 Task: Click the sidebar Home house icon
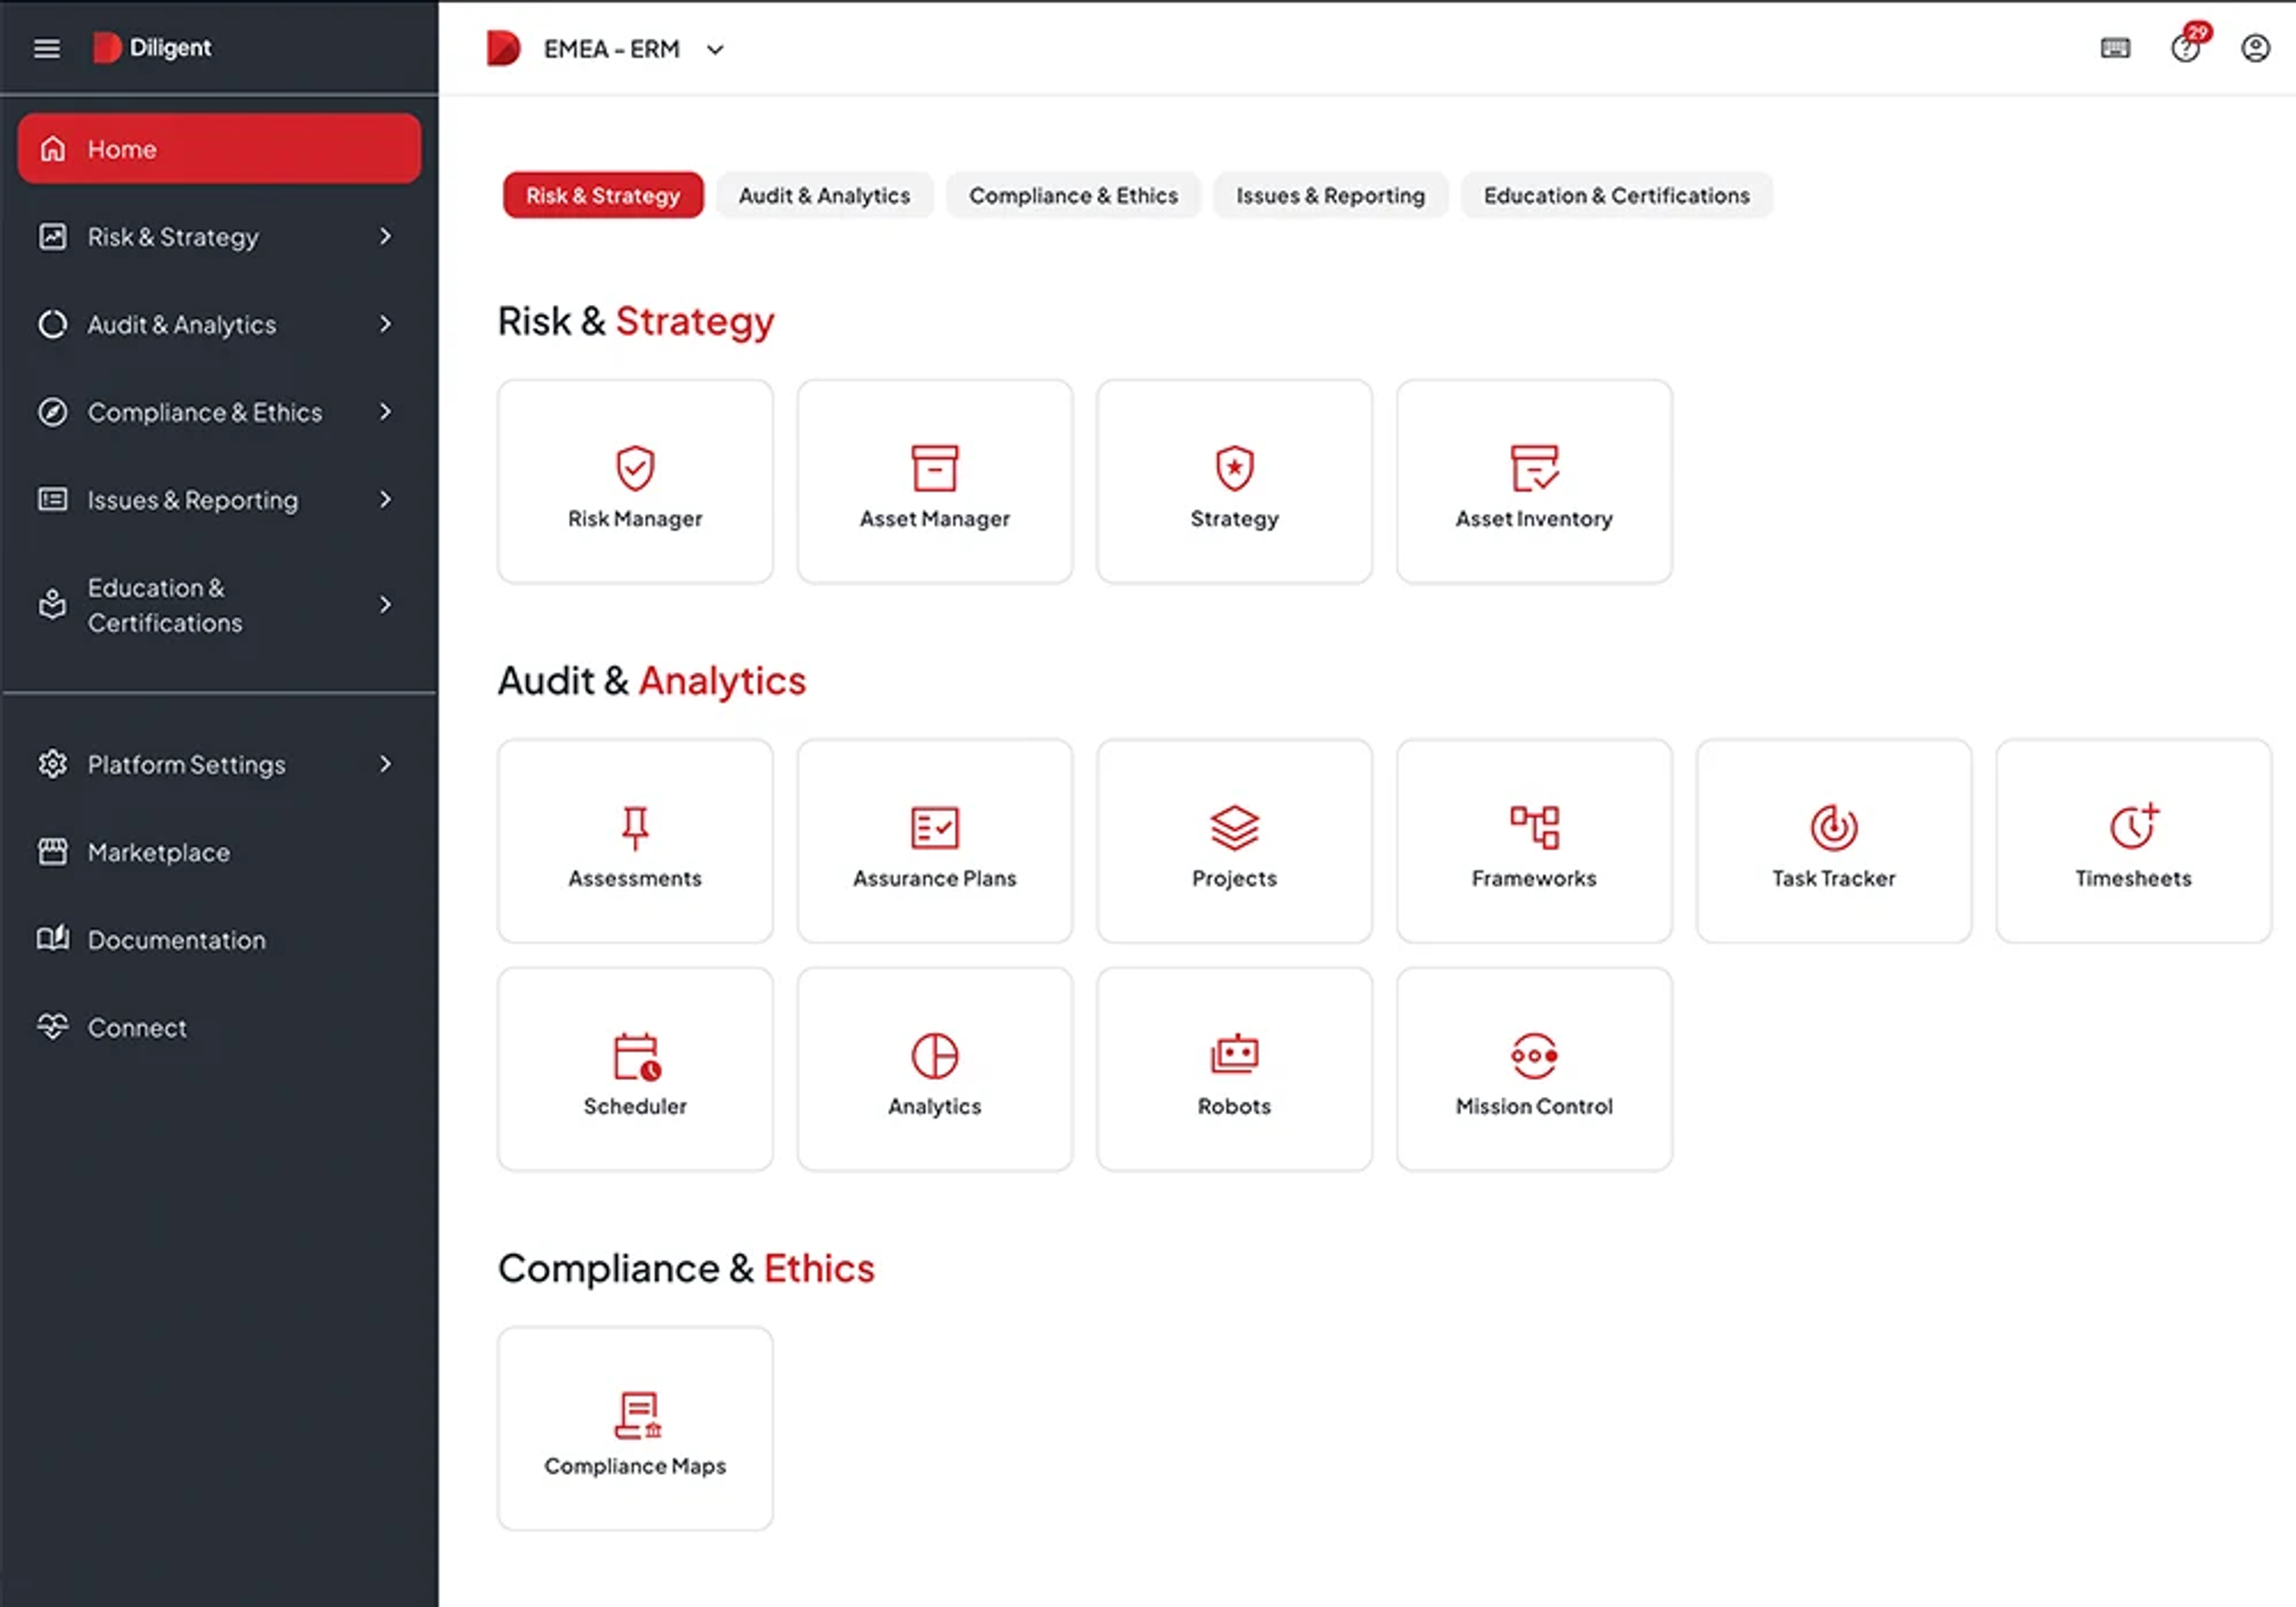52,149
